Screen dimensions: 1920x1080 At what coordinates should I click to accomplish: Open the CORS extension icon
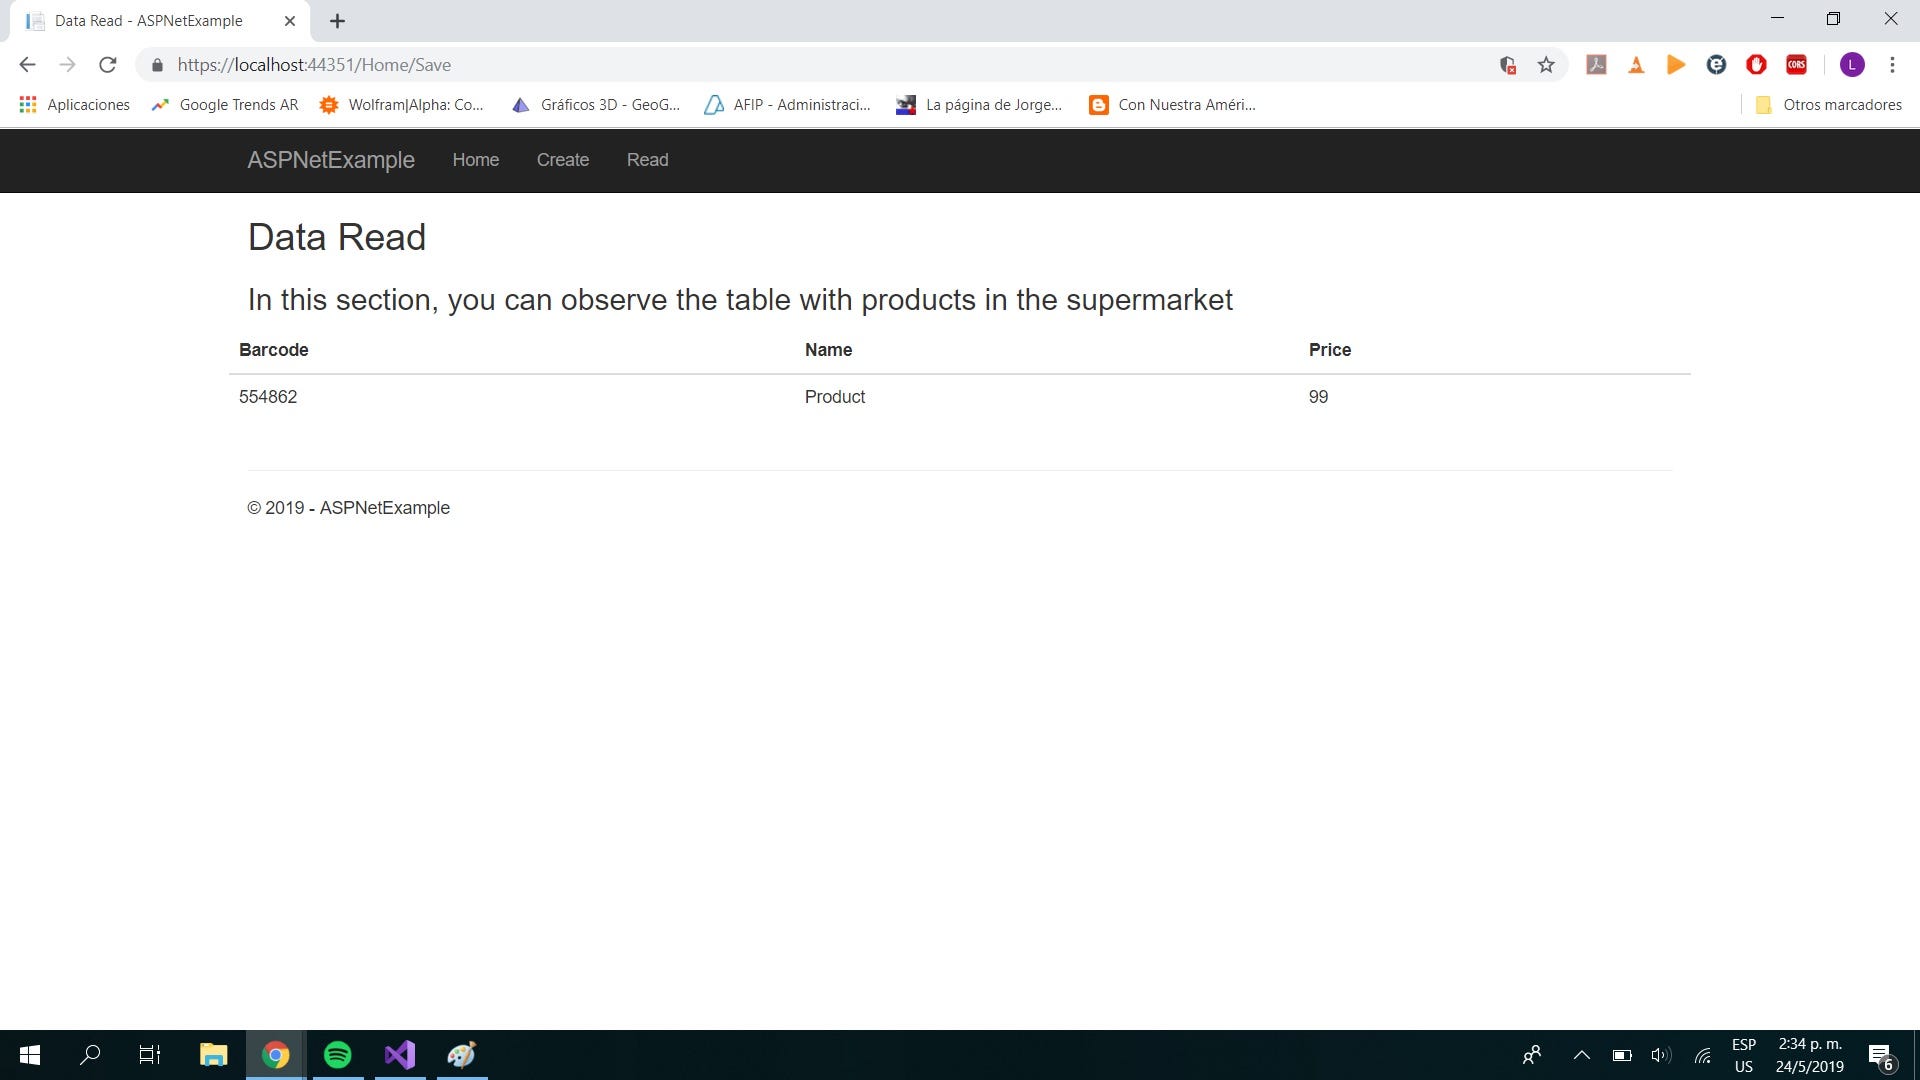[x=1796, y=65]
